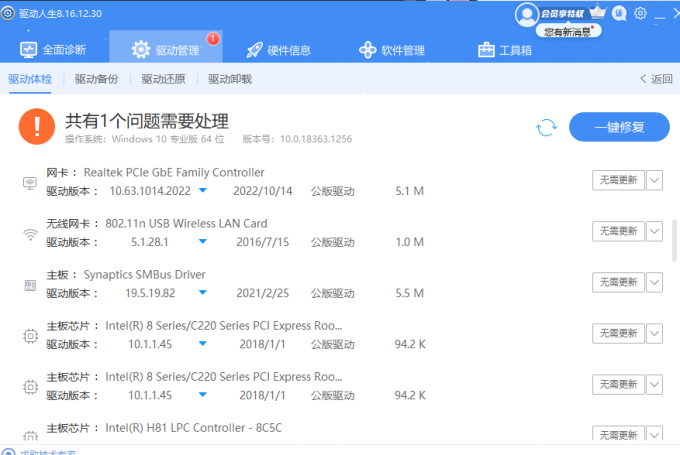This screenshot has width=680, height=455.
Task: Select text 802.11n USB Wireless LAN Card
Action: click(x=186, y=223)
